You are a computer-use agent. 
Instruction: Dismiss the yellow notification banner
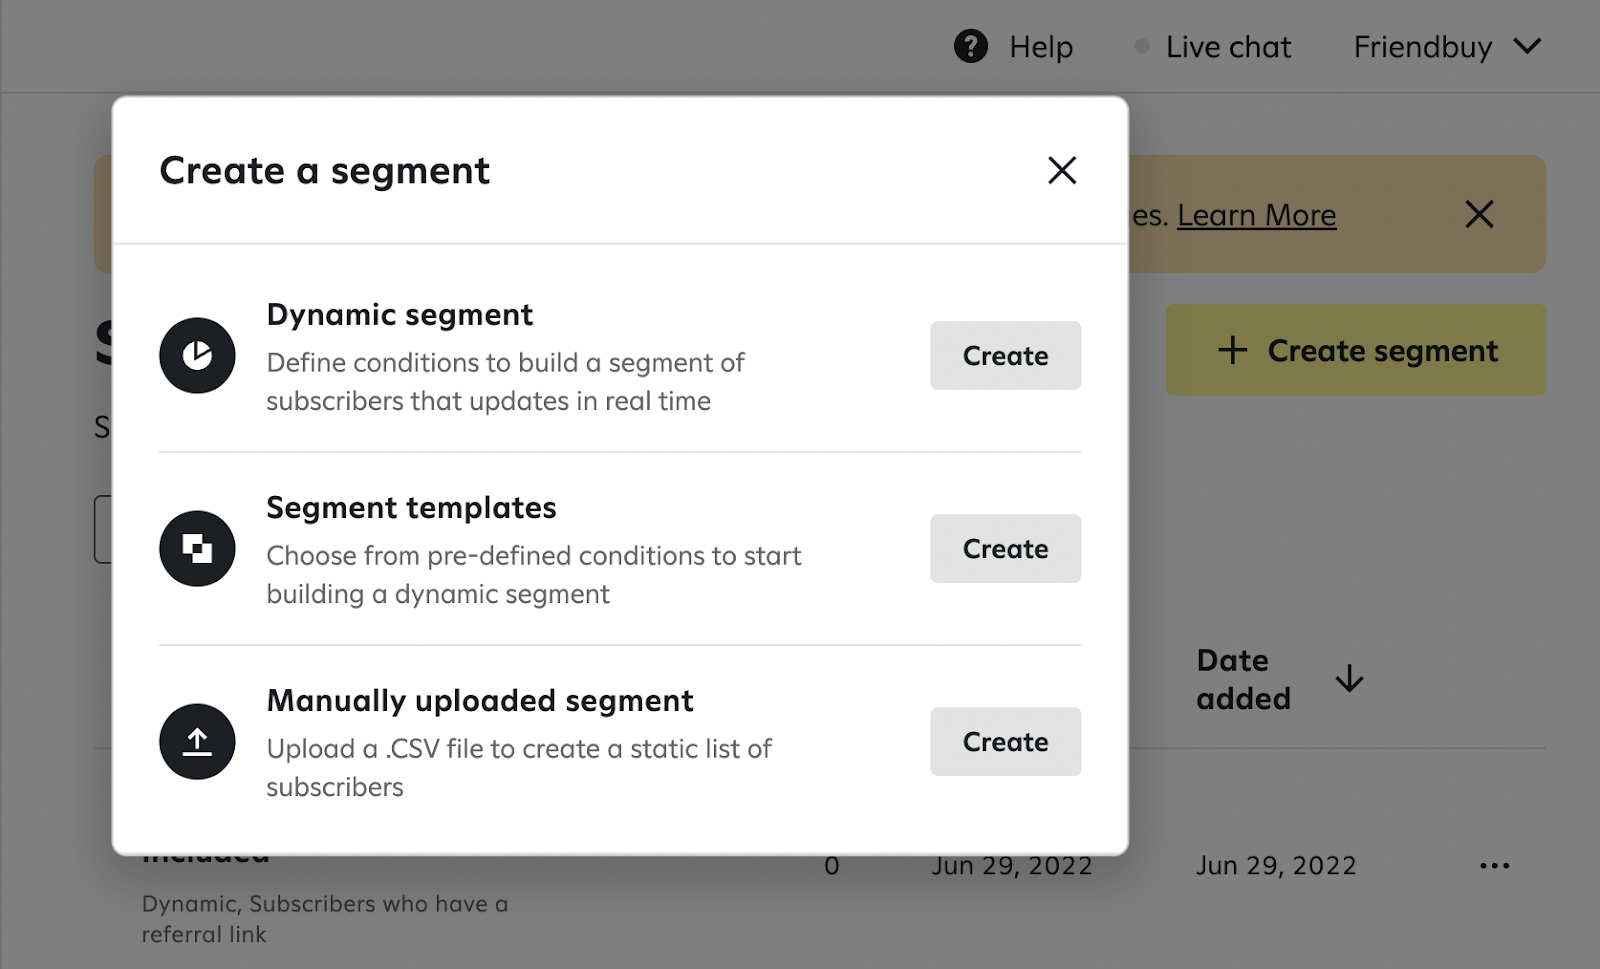tap(1479, 214)
